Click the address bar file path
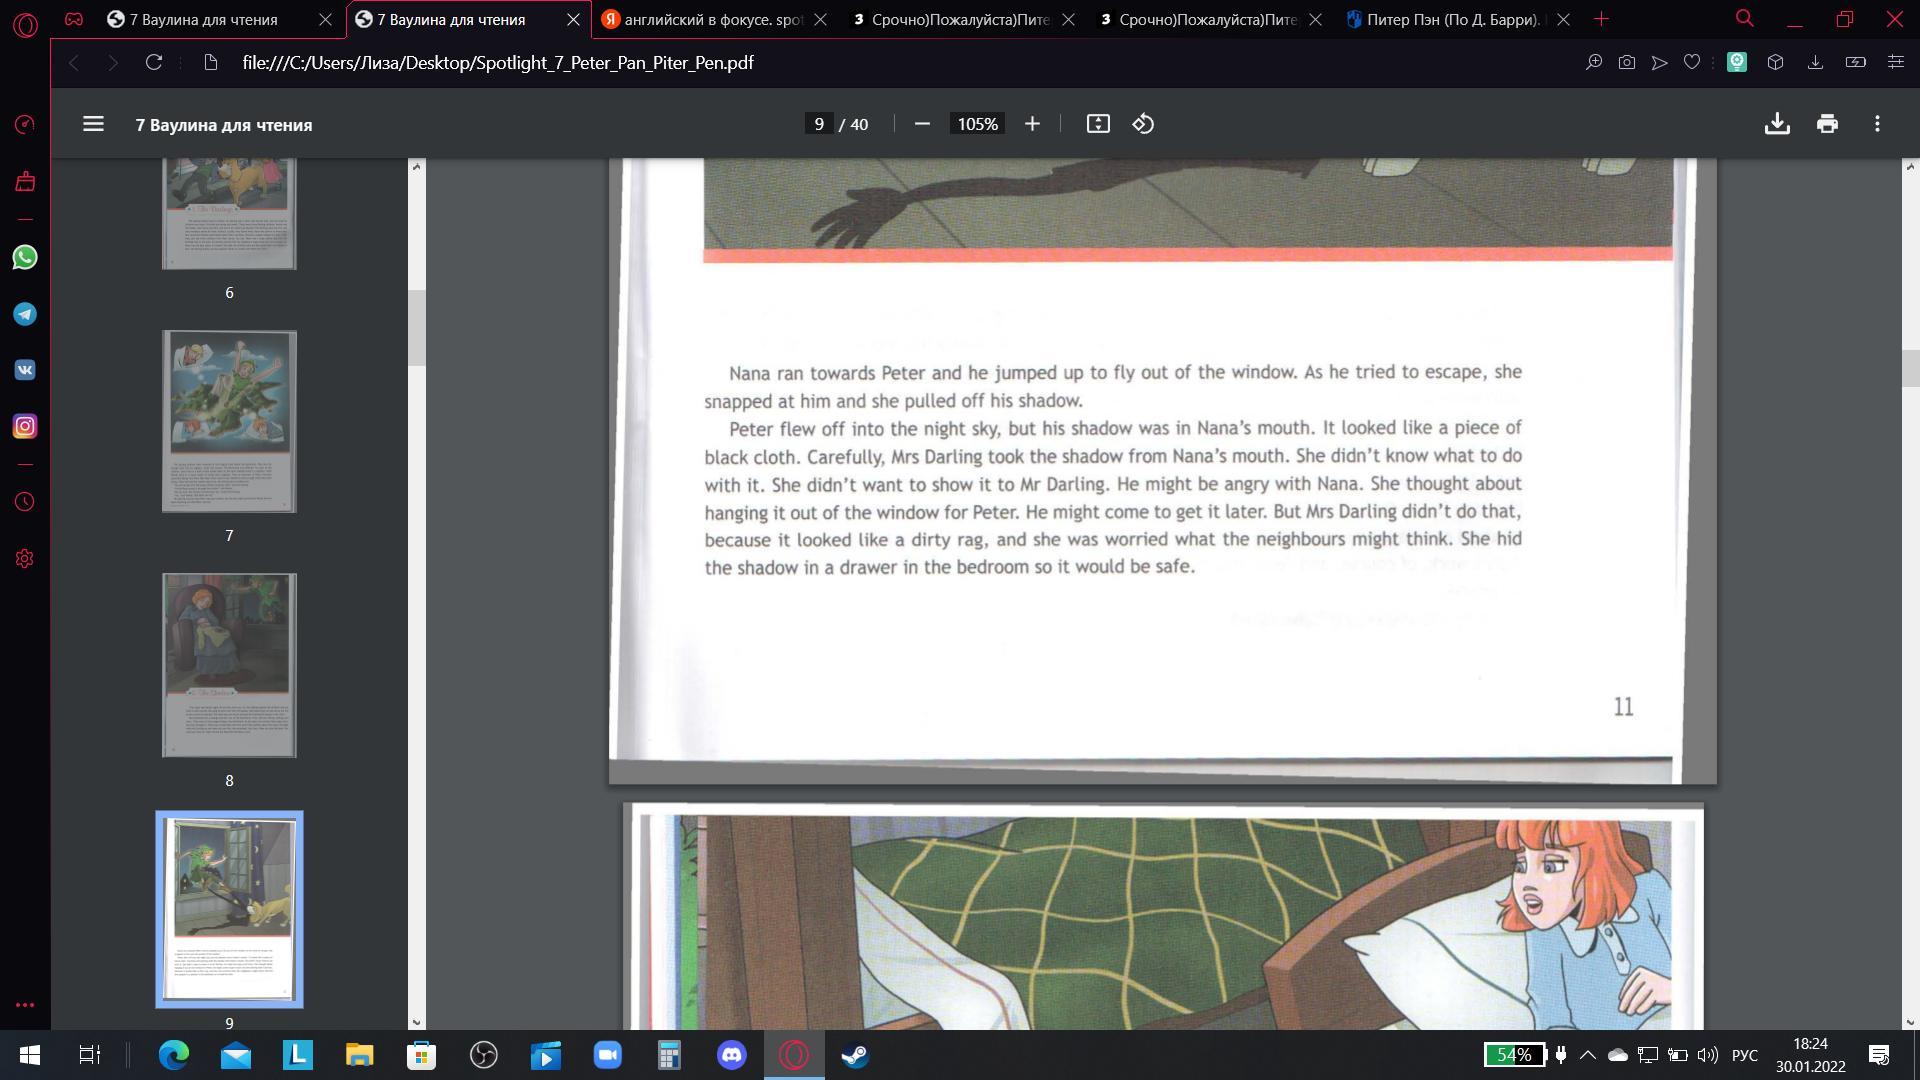 [498, 62]
